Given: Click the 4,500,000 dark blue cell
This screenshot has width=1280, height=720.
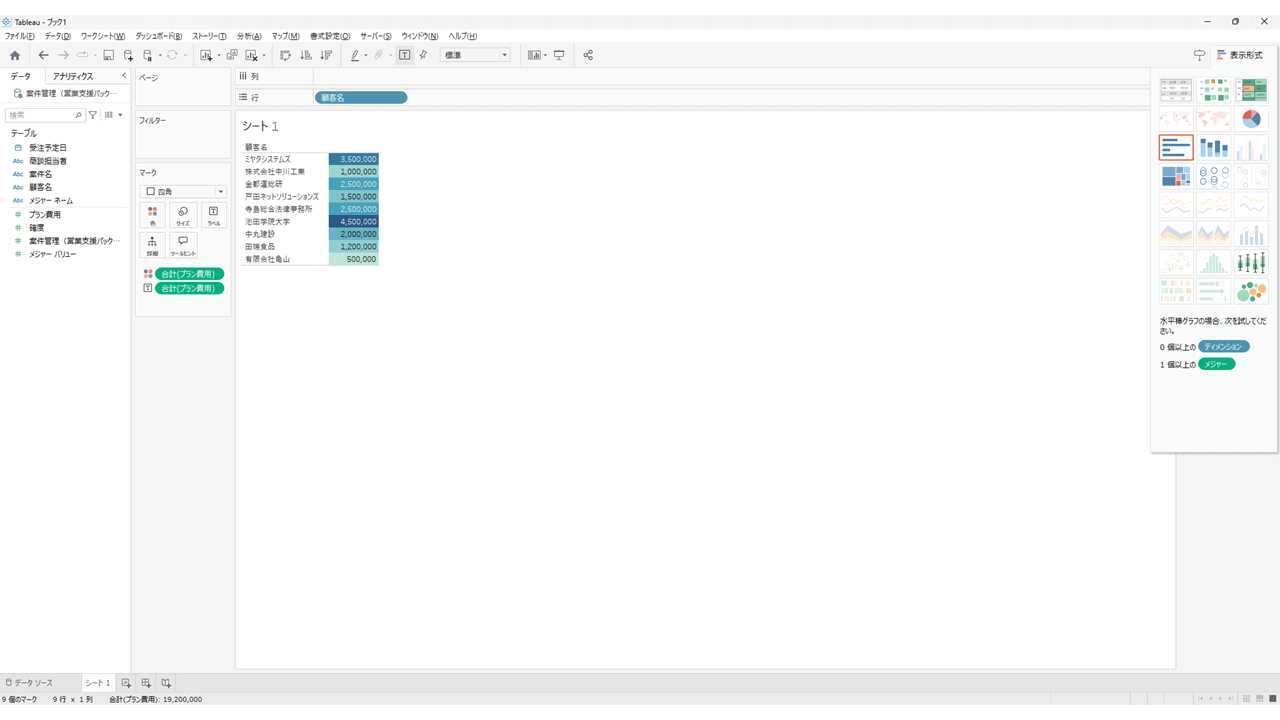Looking at the screenshot, I should pos(353,222).
